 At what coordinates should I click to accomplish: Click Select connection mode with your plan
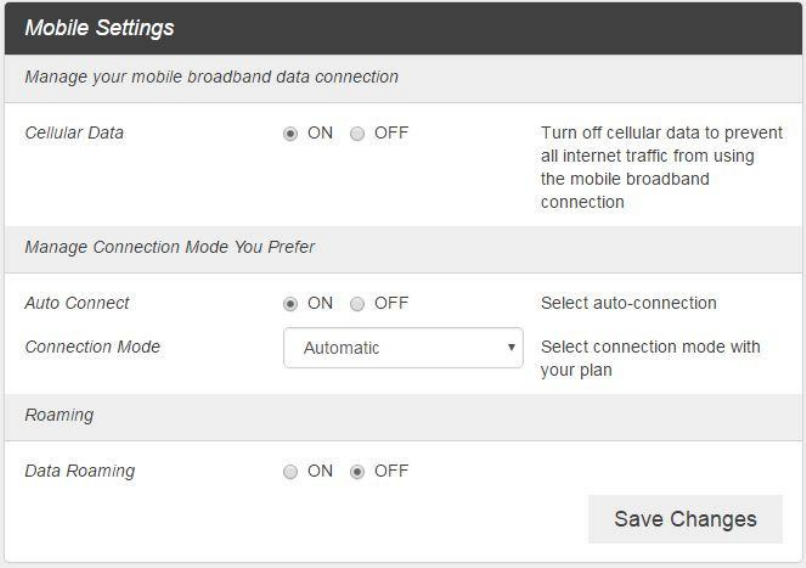[650, 358]
